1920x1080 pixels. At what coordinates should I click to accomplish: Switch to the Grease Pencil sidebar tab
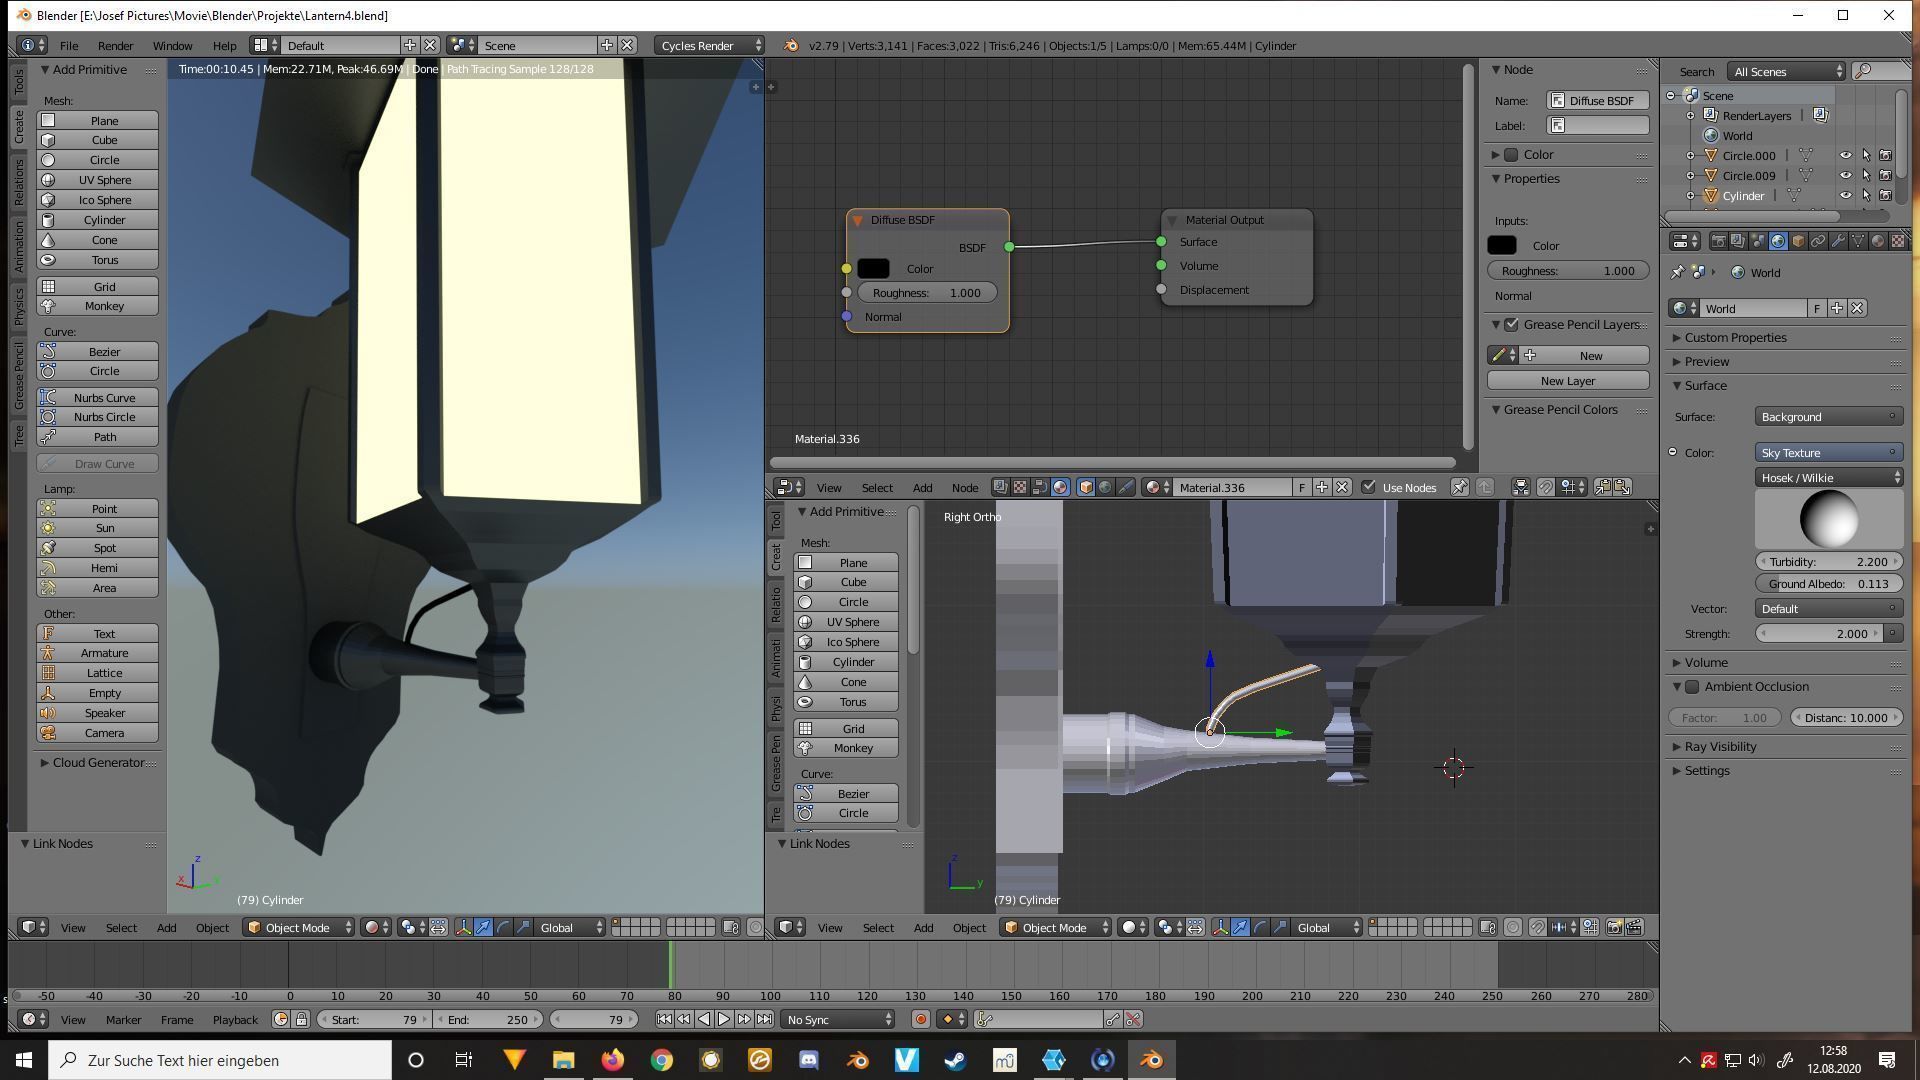coord(18,375)
